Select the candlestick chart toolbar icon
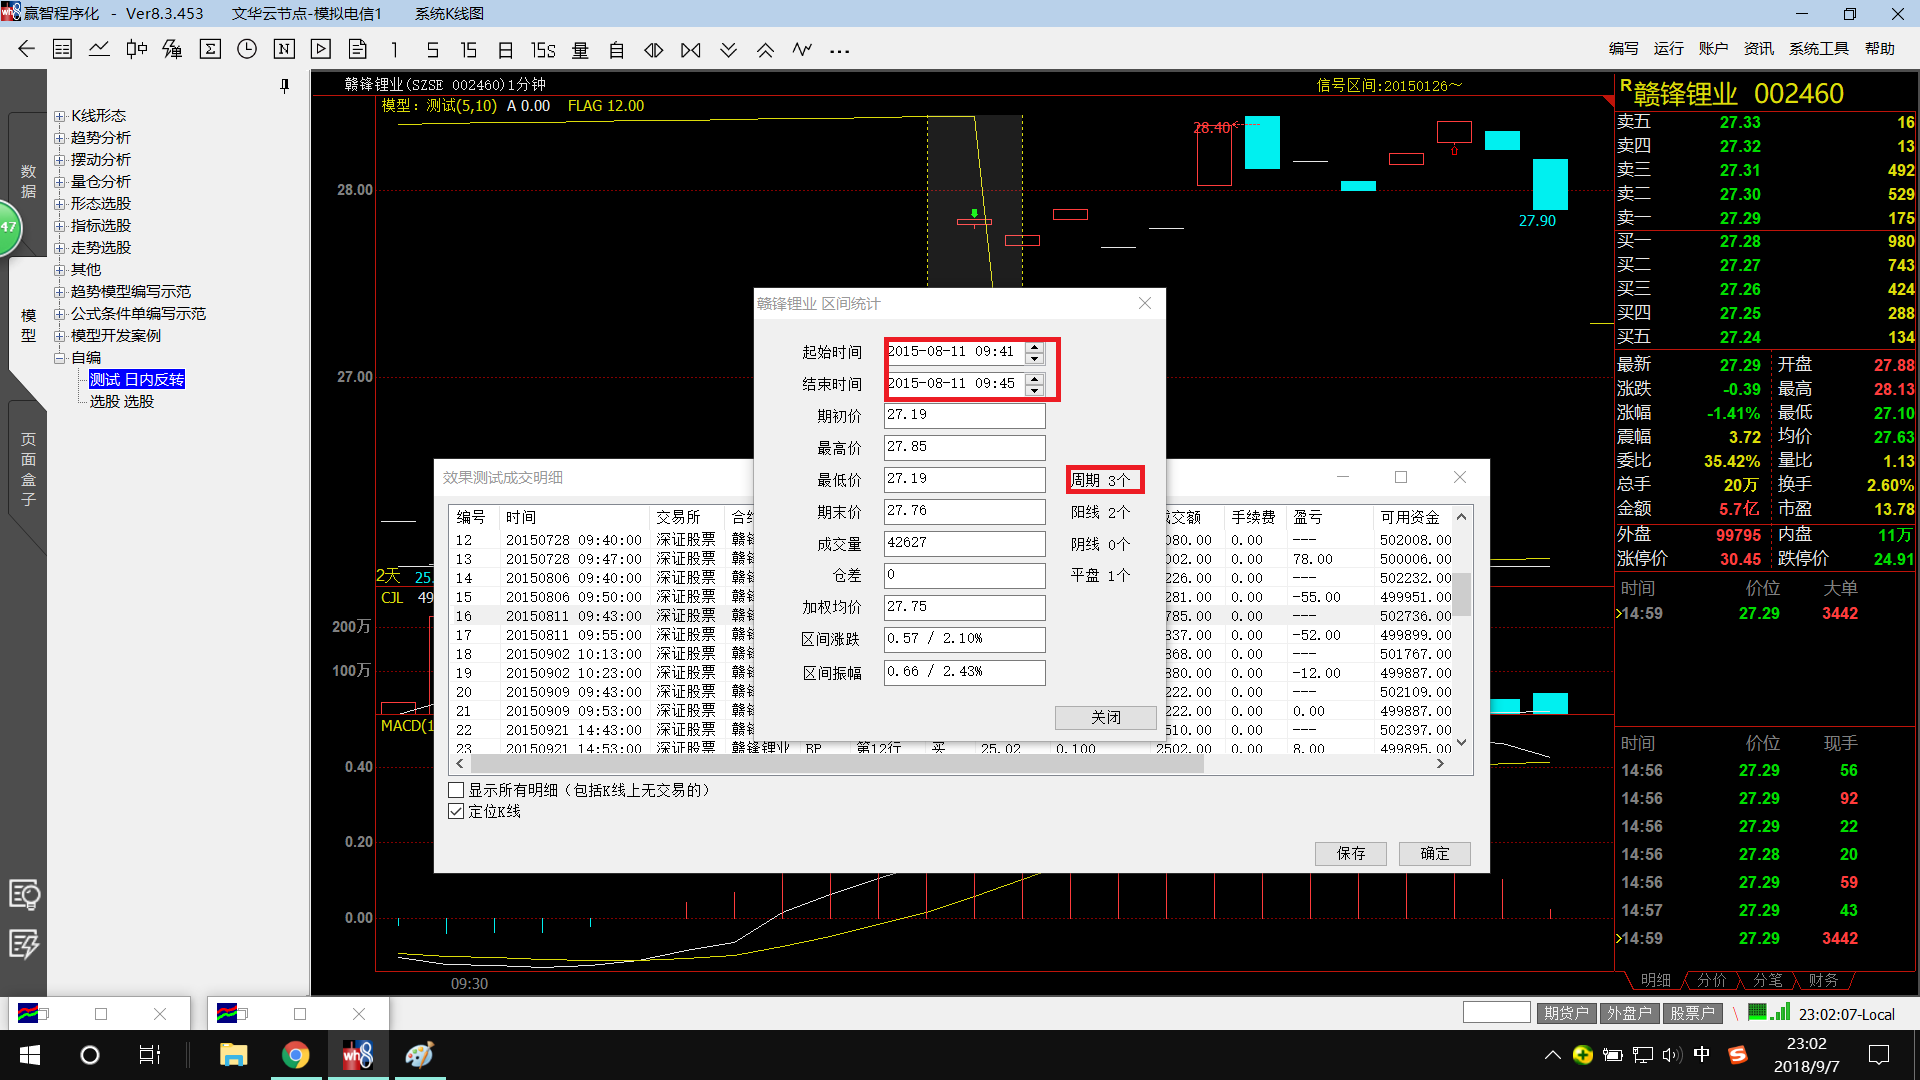 (x=136, y=49)
